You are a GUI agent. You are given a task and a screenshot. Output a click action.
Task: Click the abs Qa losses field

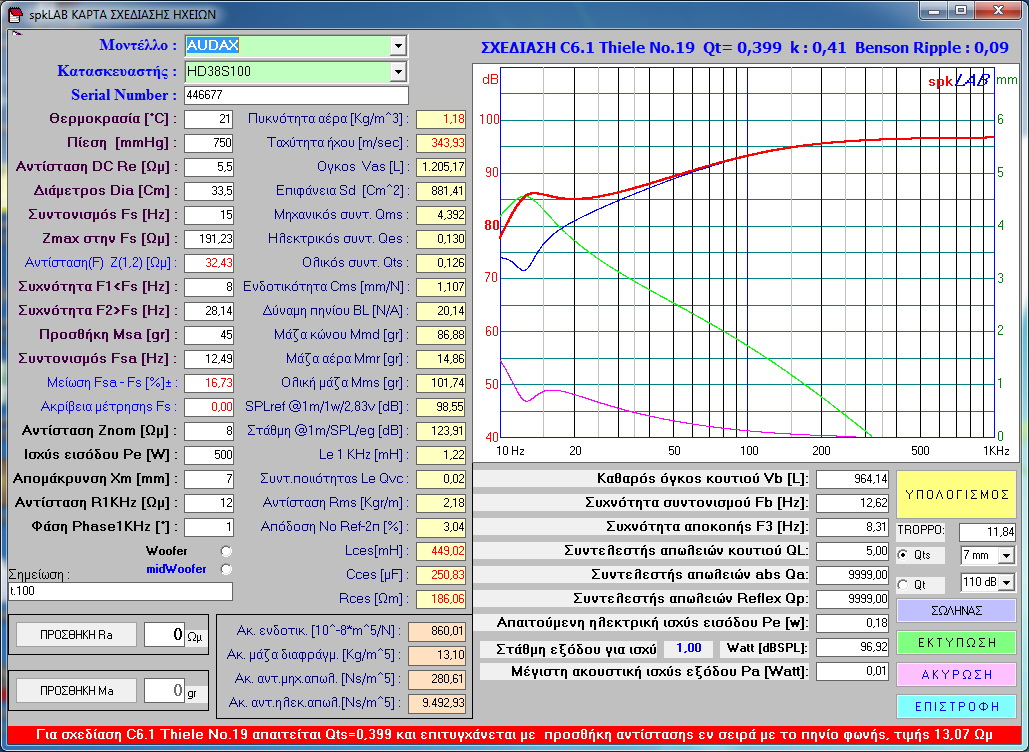852,575
